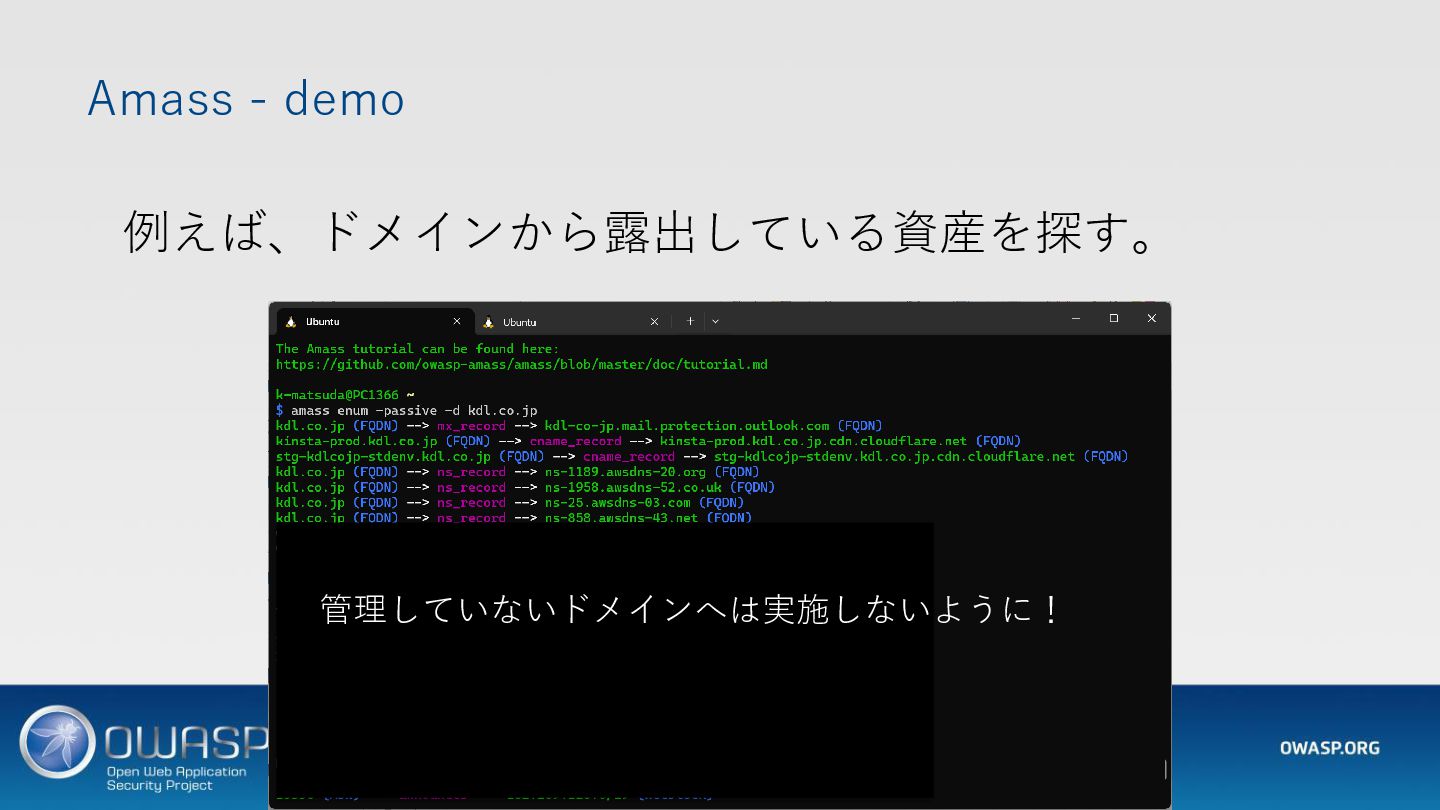Click the Tux icon on first tab
Viewport: 1440px width, 810px height.
point(291,321)
